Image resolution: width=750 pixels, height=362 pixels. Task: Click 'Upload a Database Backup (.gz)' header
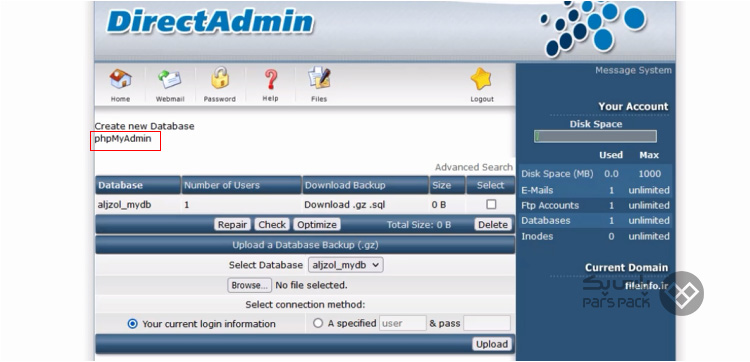pos(305,245)
